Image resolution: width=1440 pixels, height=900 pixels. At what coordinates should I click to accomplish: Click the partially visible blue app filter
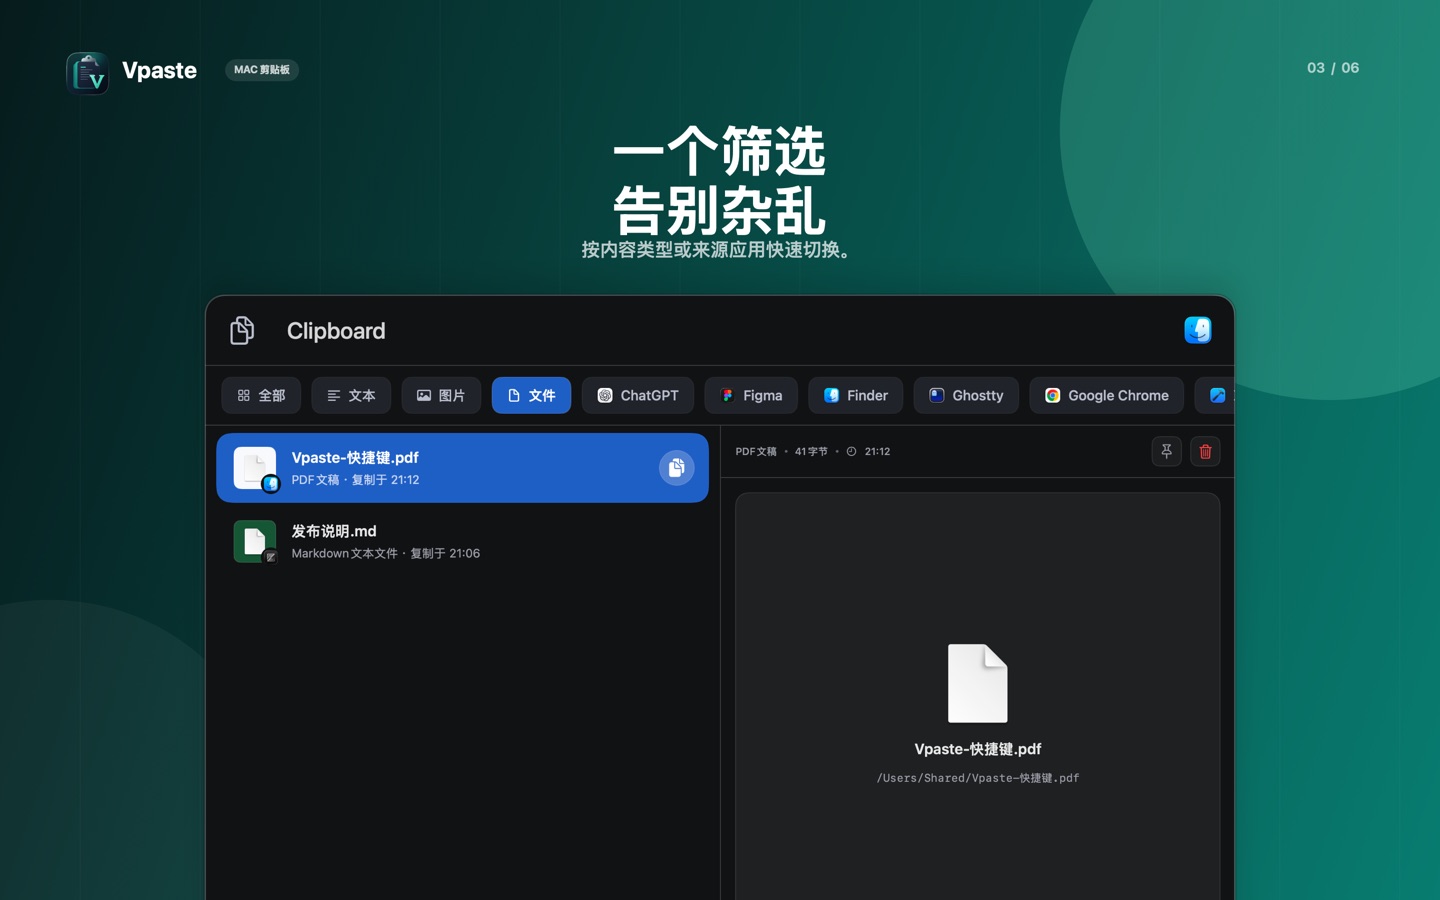1216,395
